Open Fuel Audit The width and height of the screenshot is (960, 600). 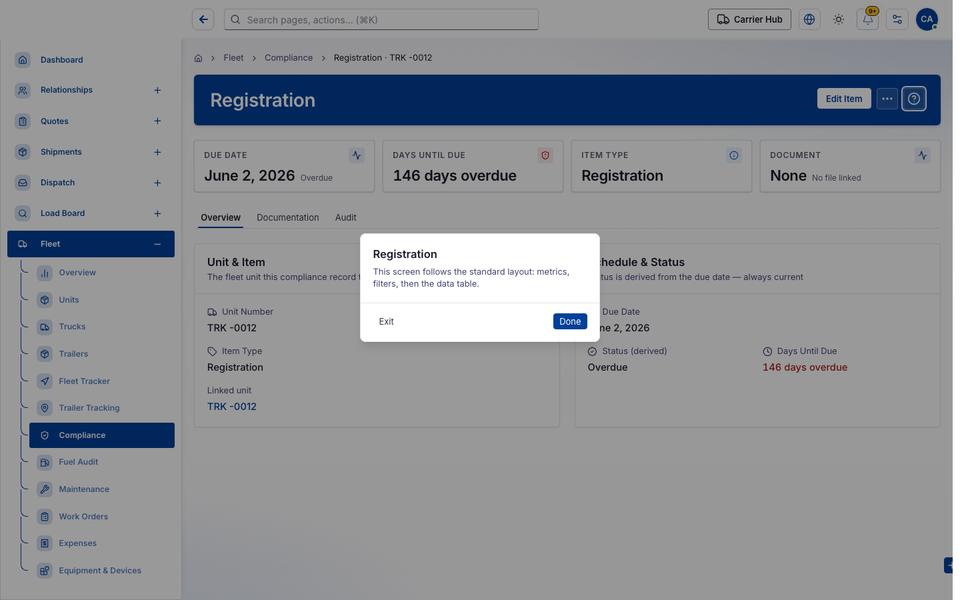pyautogui.click(x=102, y=462)
